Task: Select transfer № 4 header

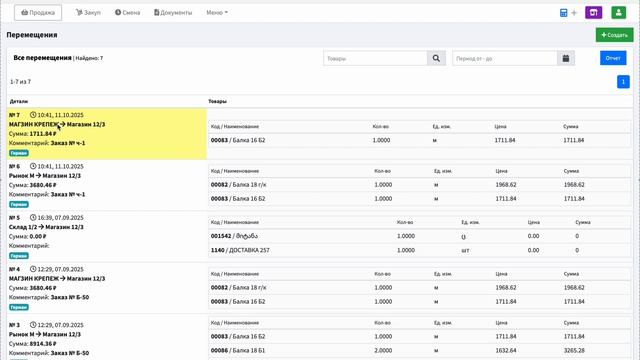Action: click(14, 269)
